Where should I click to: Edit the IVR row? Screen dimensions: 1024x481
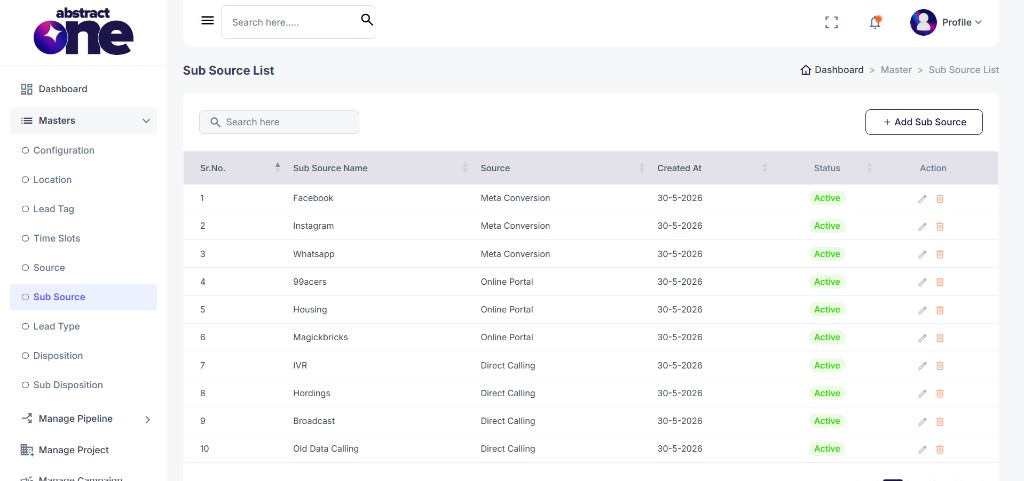pyautogui.click(x=922, y=366)
